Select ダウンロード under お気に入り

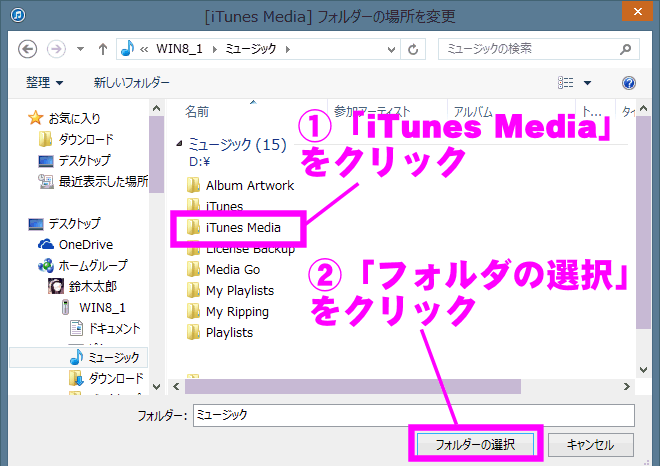click(86, 140)
